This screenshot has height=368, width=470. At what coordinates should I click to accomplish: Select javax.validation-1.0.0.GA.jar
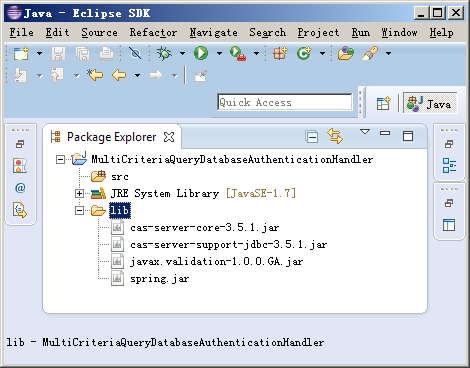(x=217, y=262)
